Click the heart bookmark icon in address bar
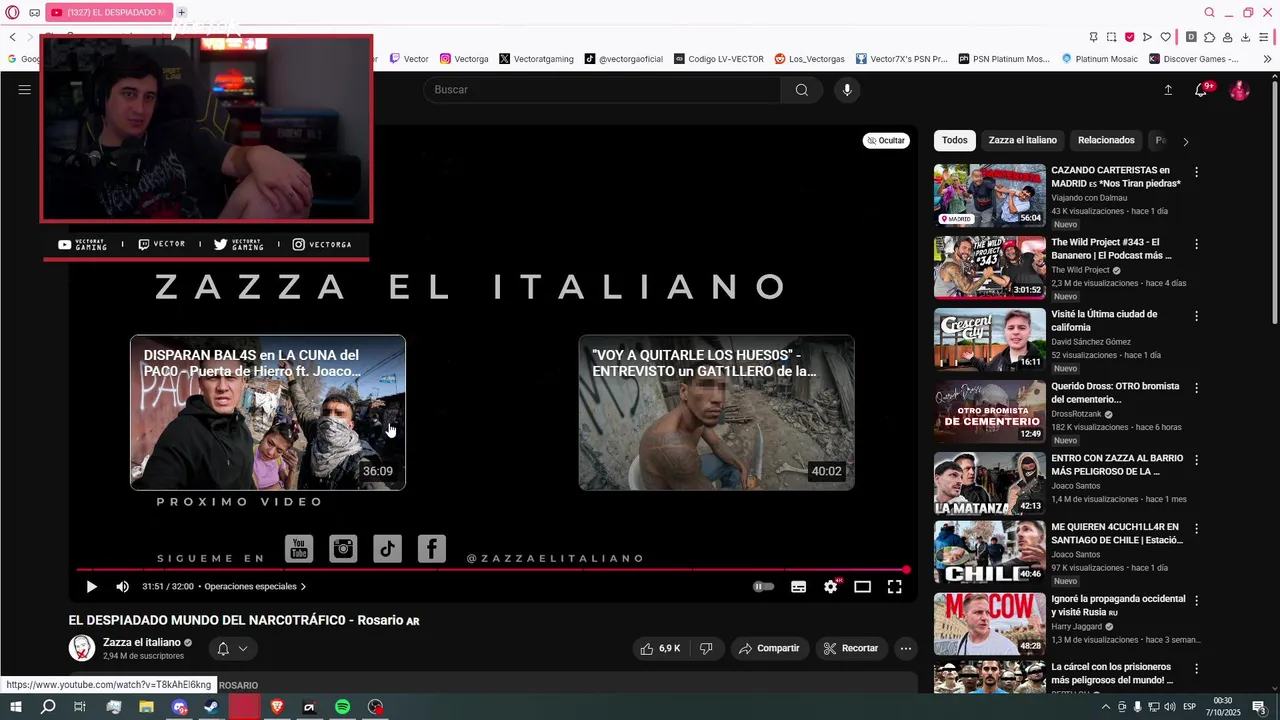The height and width of the screenshot is (720, 1280). (1165, 37)
